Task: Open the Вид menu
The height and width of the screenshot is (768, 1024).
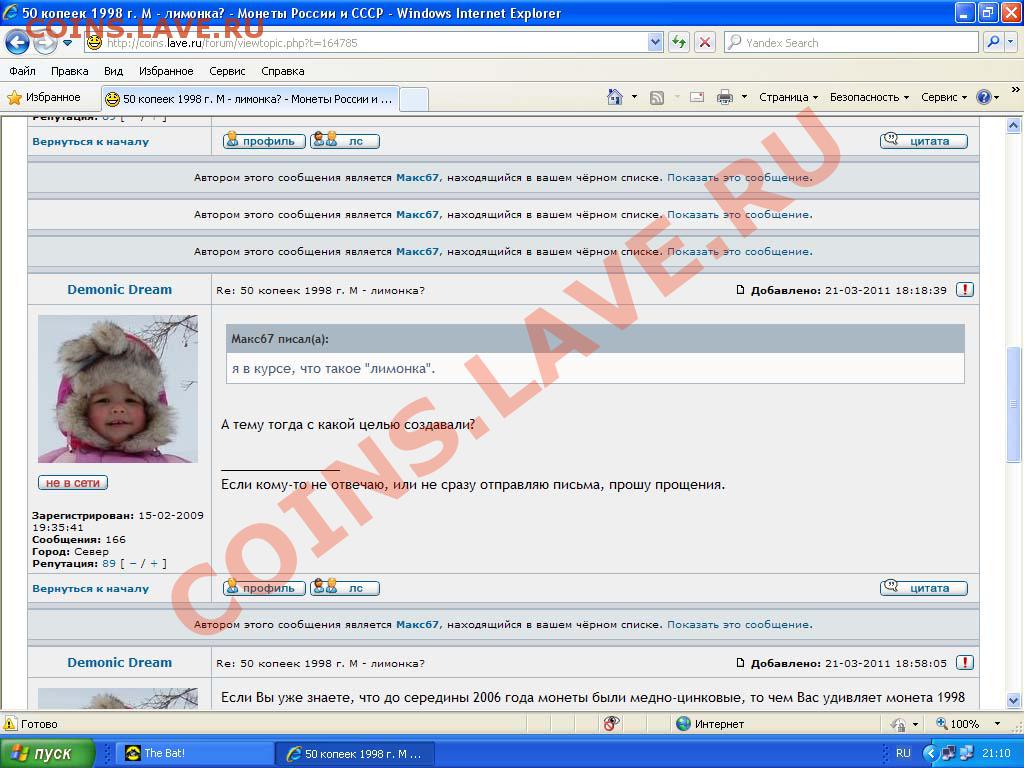Action: click(114, 71)
